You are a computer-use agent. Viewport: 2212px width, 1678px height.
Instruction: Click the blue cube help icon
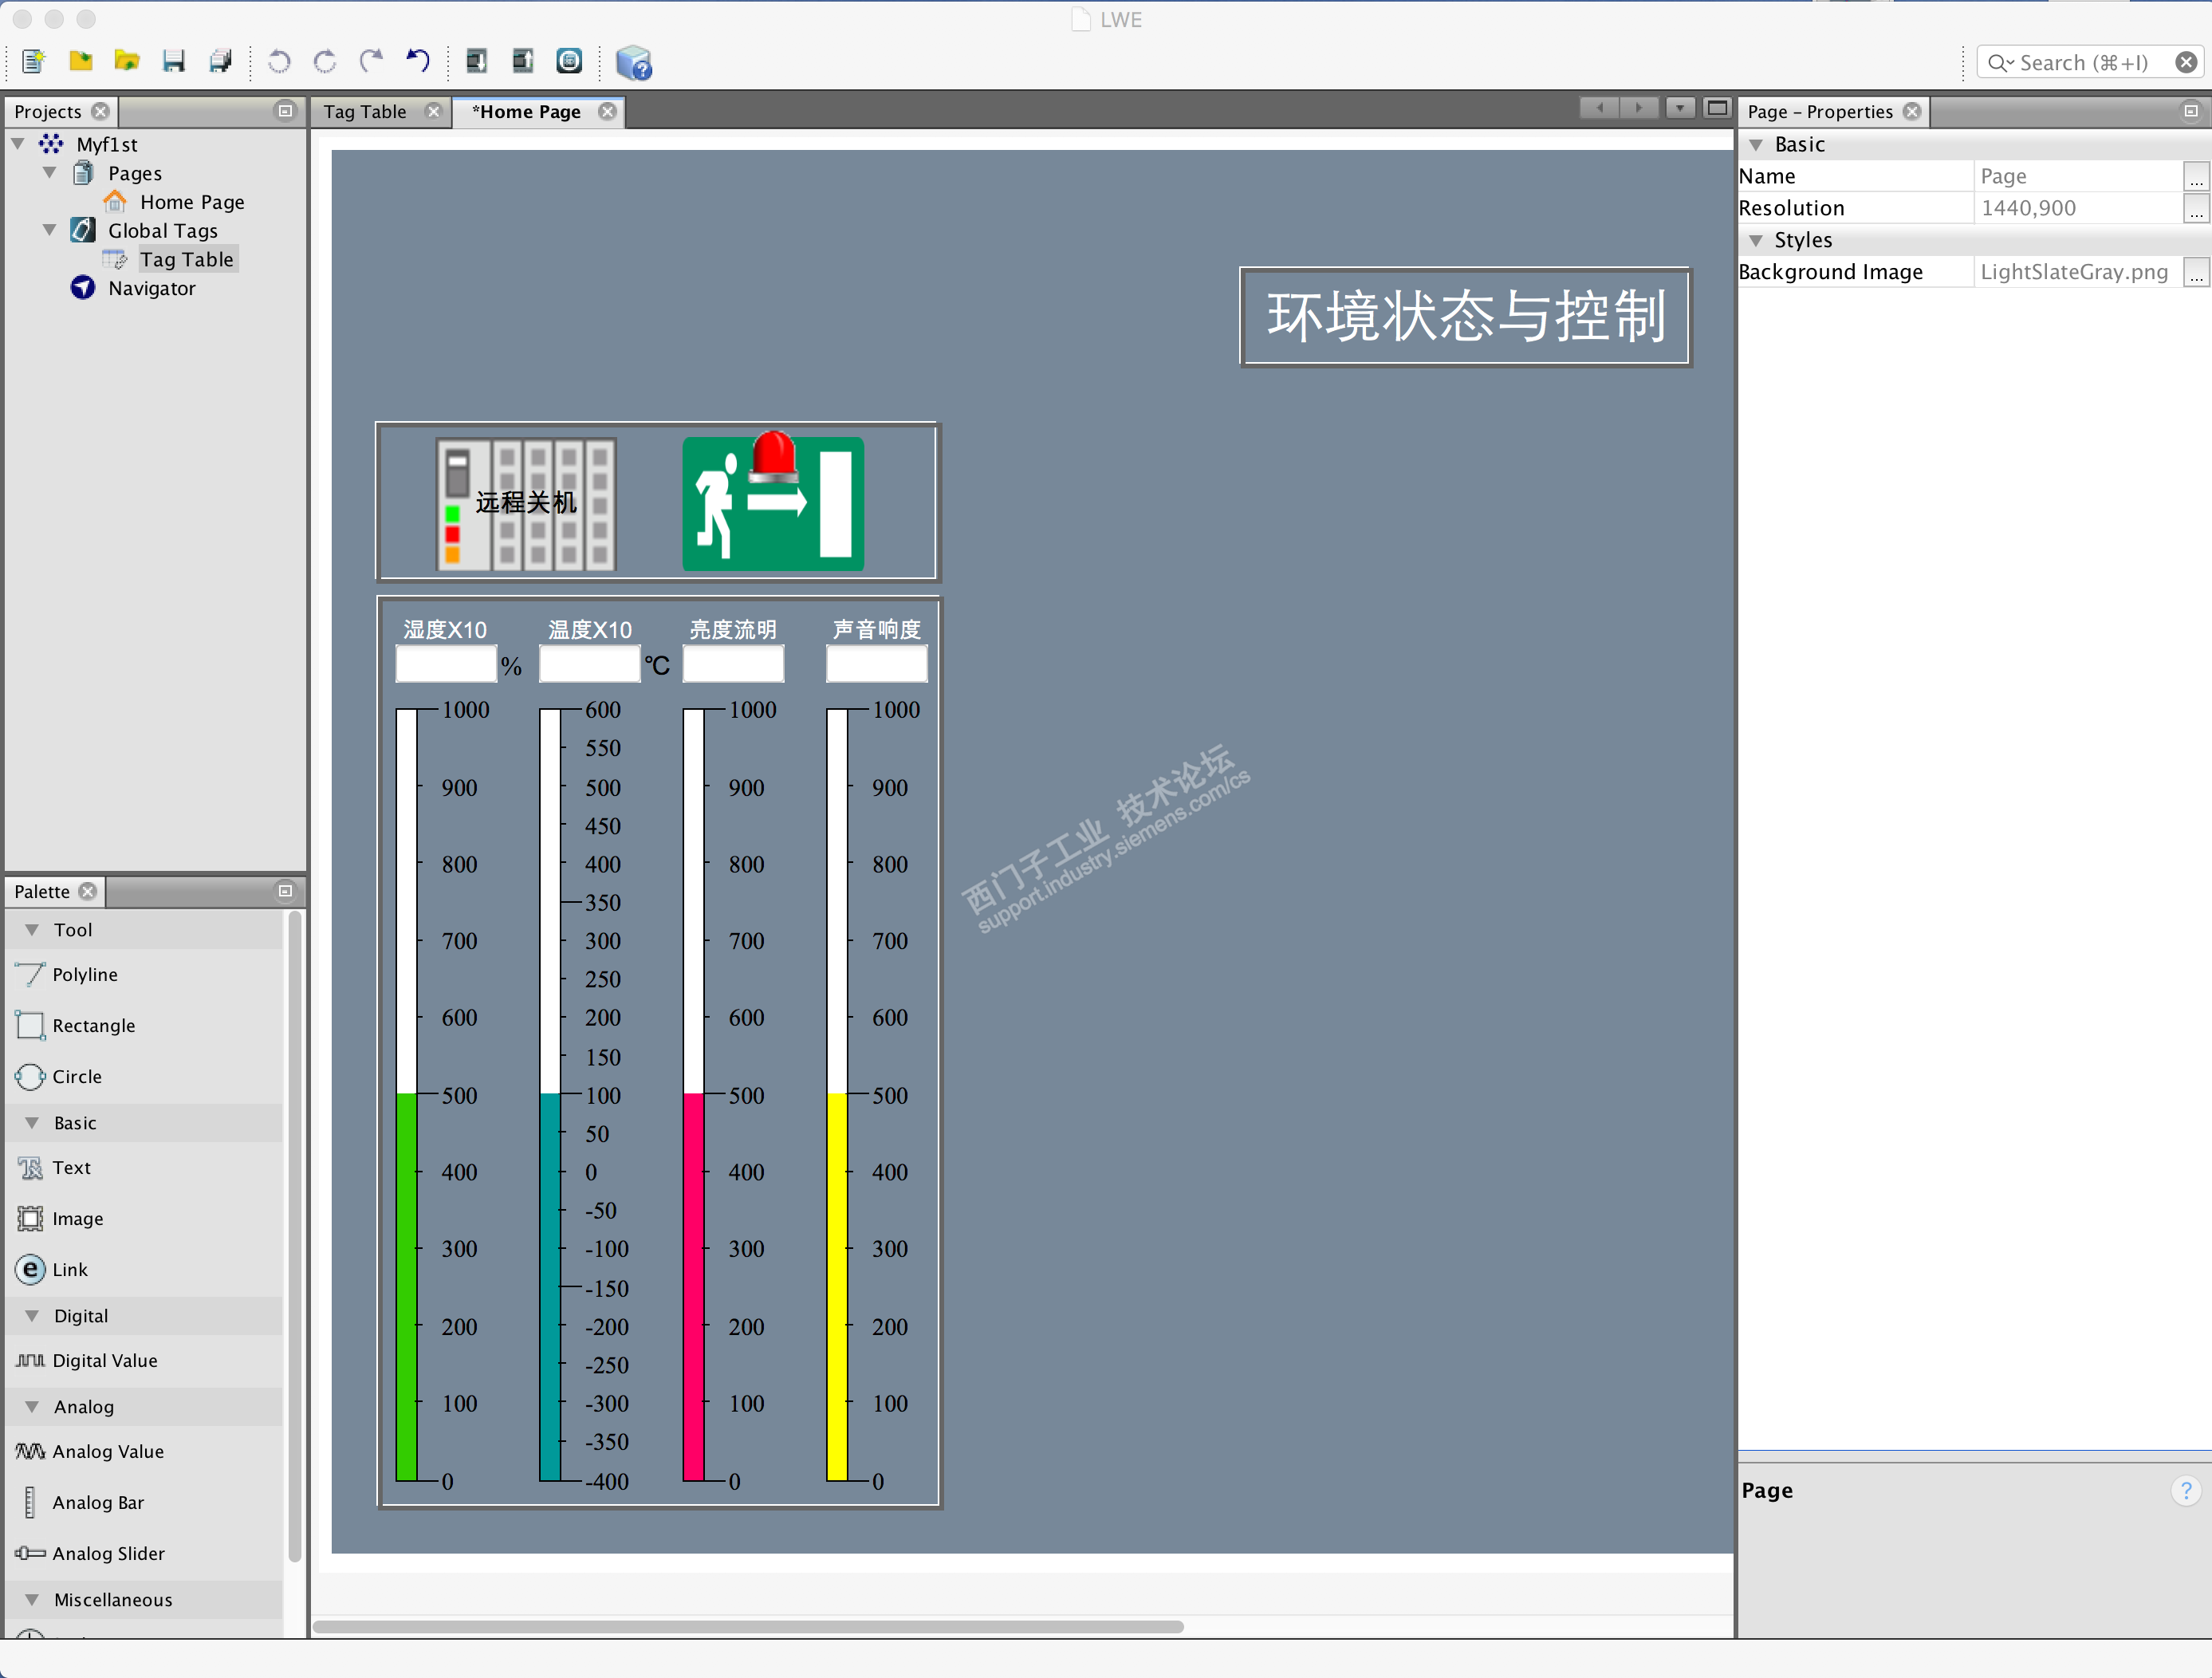point(634,63)
